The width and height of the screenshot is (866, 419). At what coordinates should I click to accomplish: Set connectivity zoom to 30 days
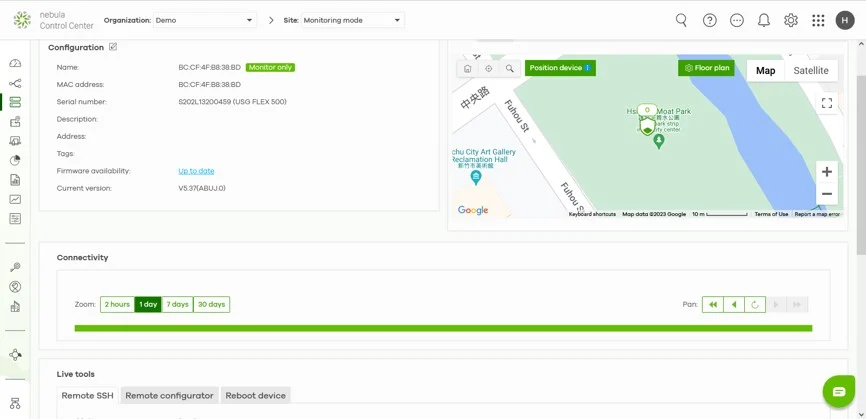[212, 304]
